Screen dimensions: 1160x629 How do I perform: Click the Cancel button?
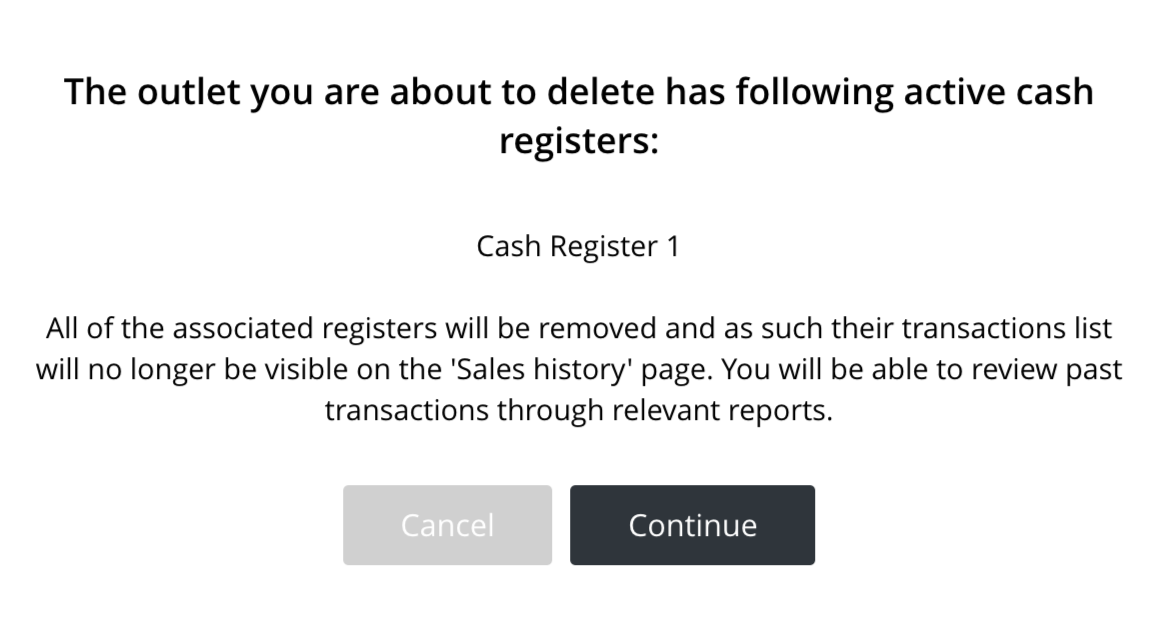(447, 525)
